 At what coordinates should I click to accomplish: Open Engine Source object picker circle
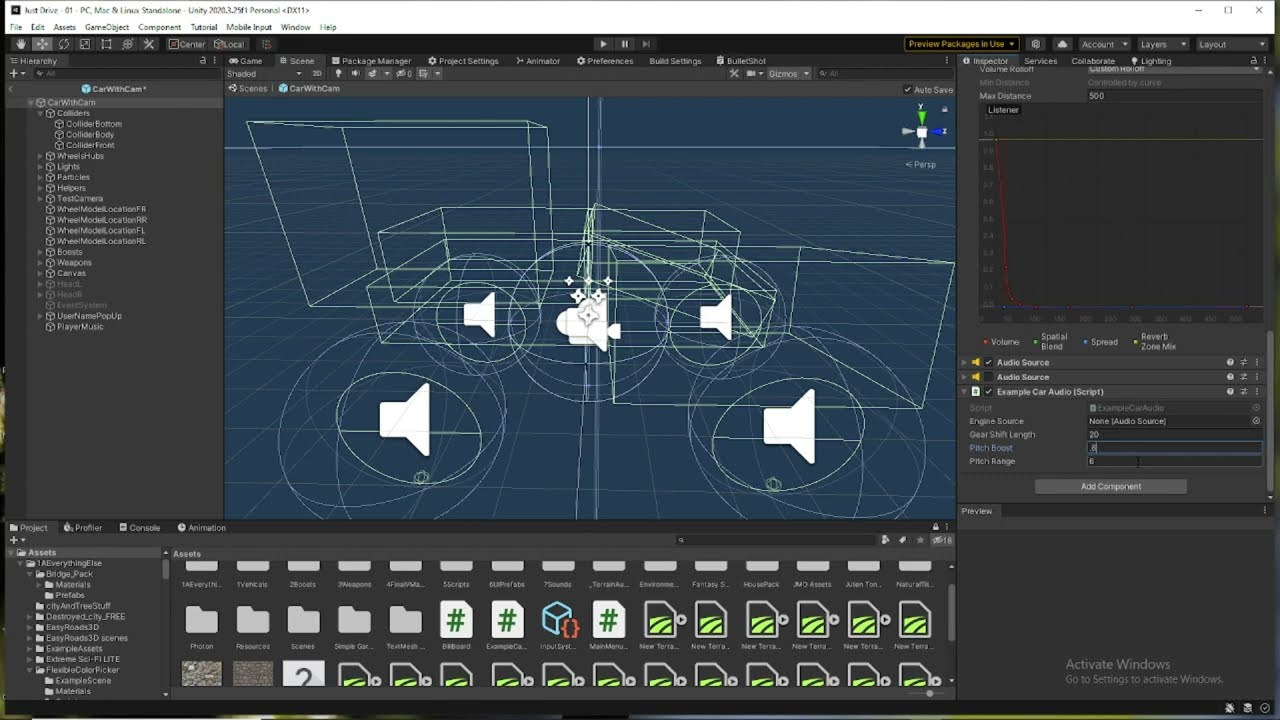click(x=1256, y=421)
